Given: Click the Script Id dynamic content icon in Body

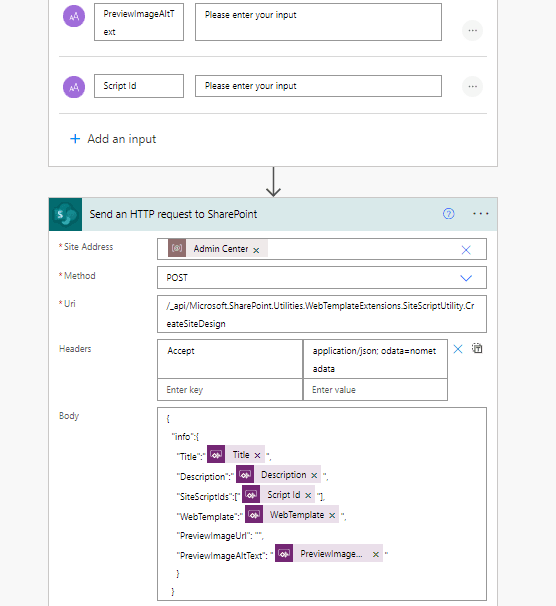Looking at the screenshot, I should [x=251, y=495].
